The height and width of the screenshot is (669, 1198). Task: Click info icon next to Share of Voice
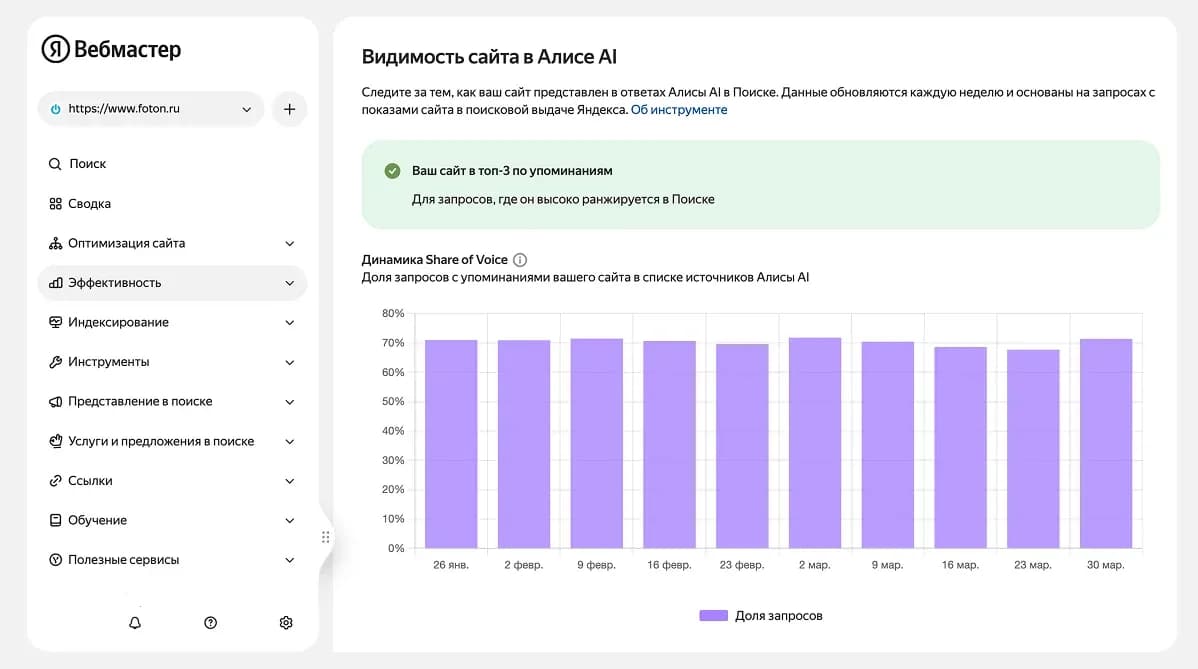point(520,260)
